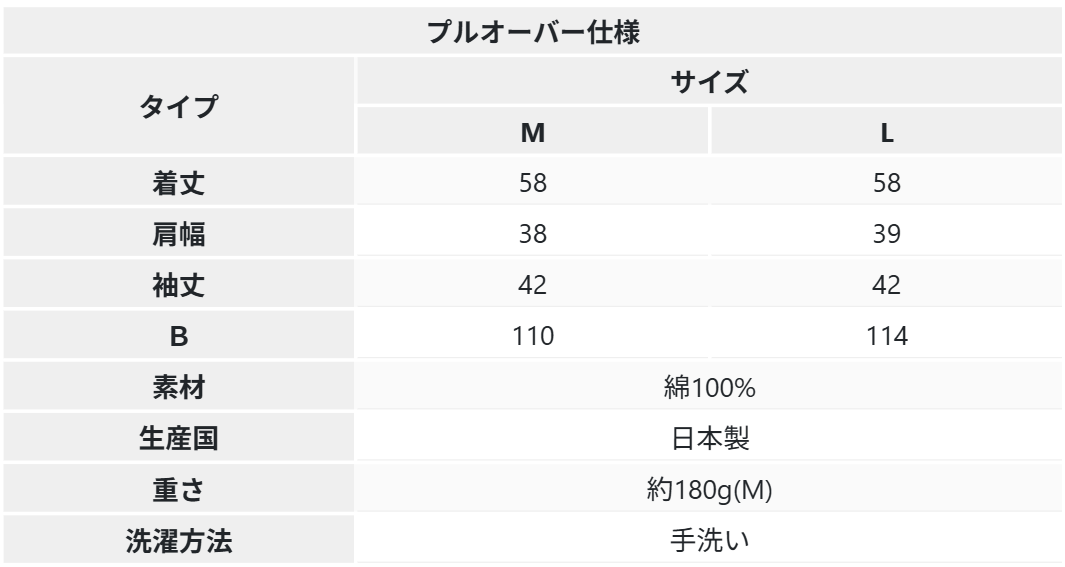
Task: Click the 生産国 row label
Action: click(178, 438)
